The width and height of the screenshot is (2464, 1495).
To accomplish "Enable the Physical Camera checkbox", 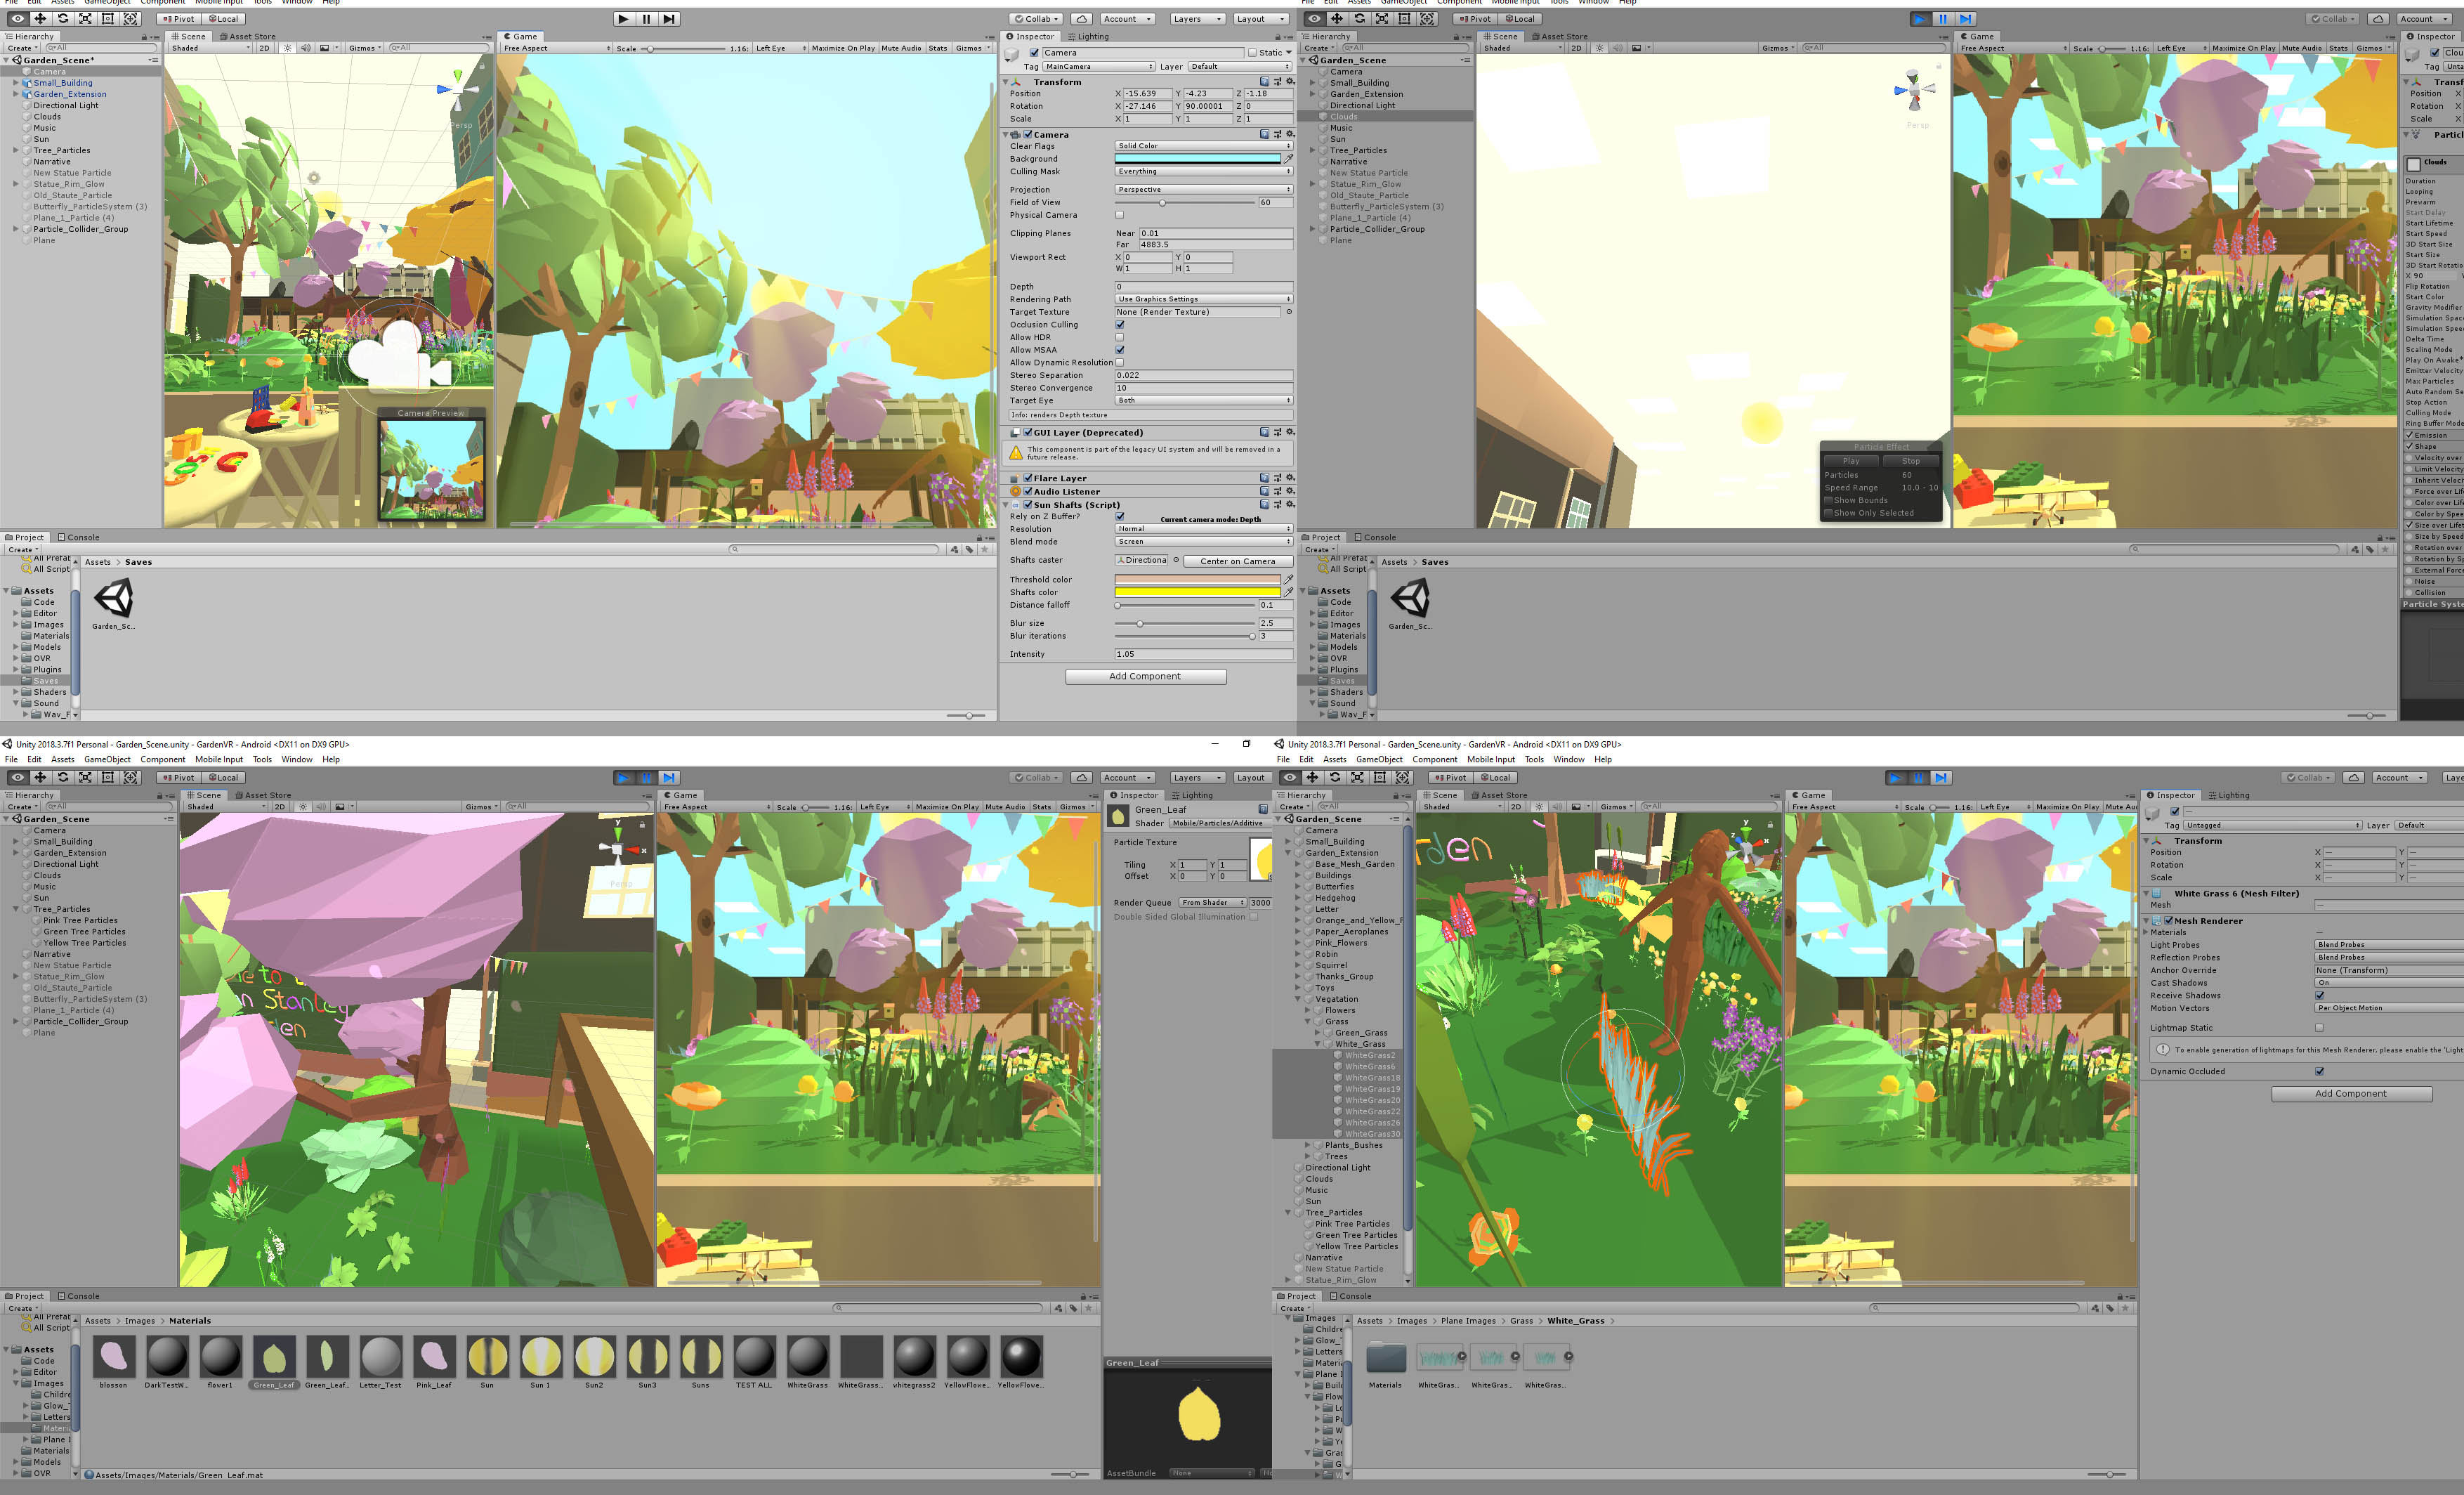I will [1120, 215].
